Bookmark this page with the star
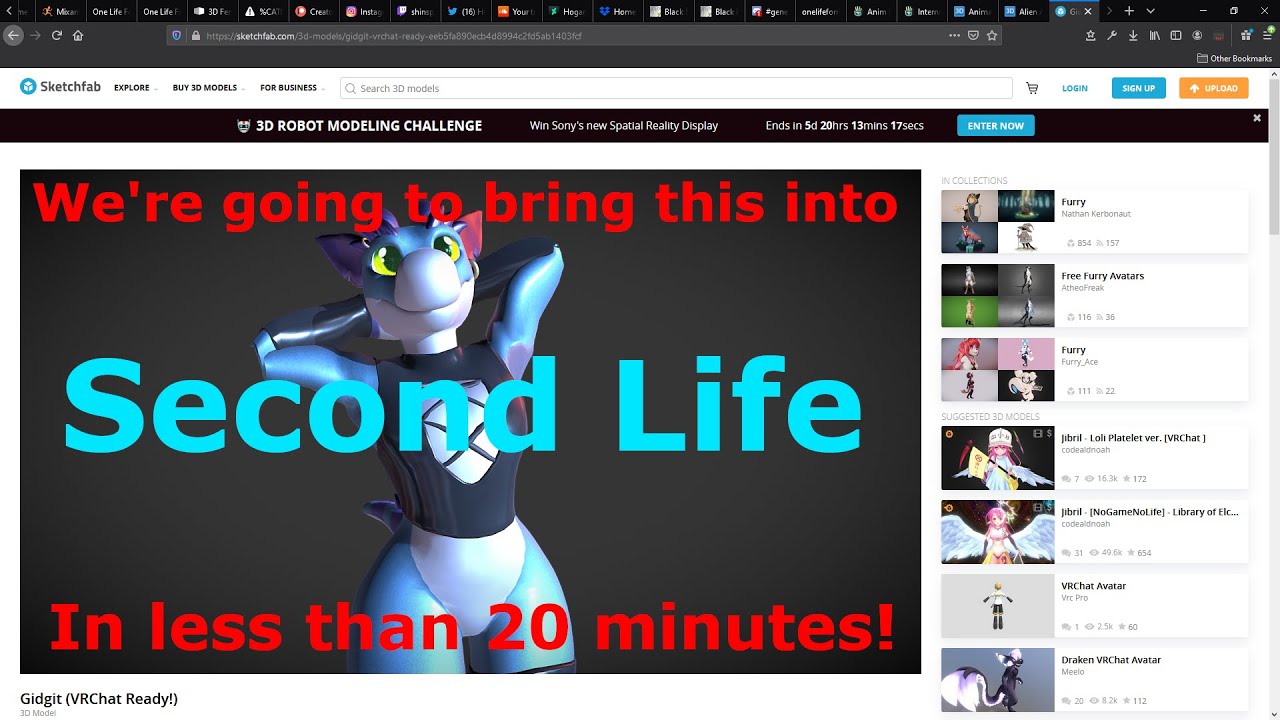This screenshot has width=1280, height=720. point(992,35)
